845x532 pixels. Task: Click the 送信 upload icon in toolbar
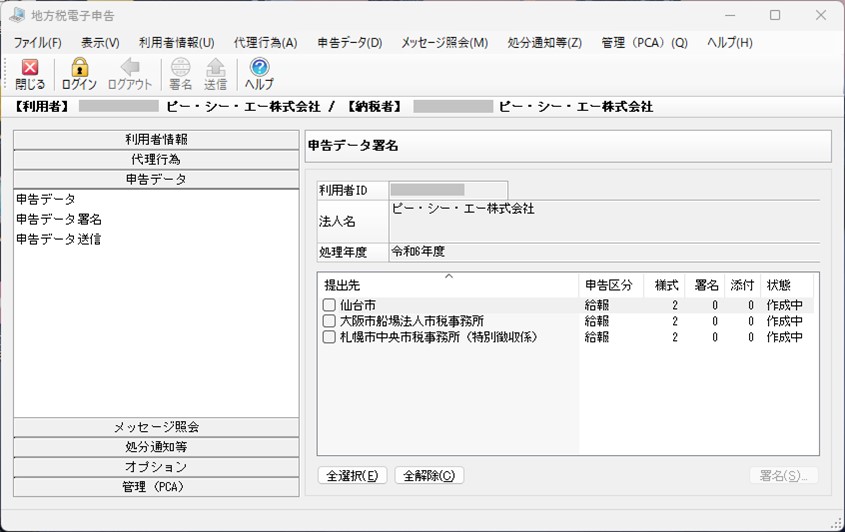pos(216,67)
